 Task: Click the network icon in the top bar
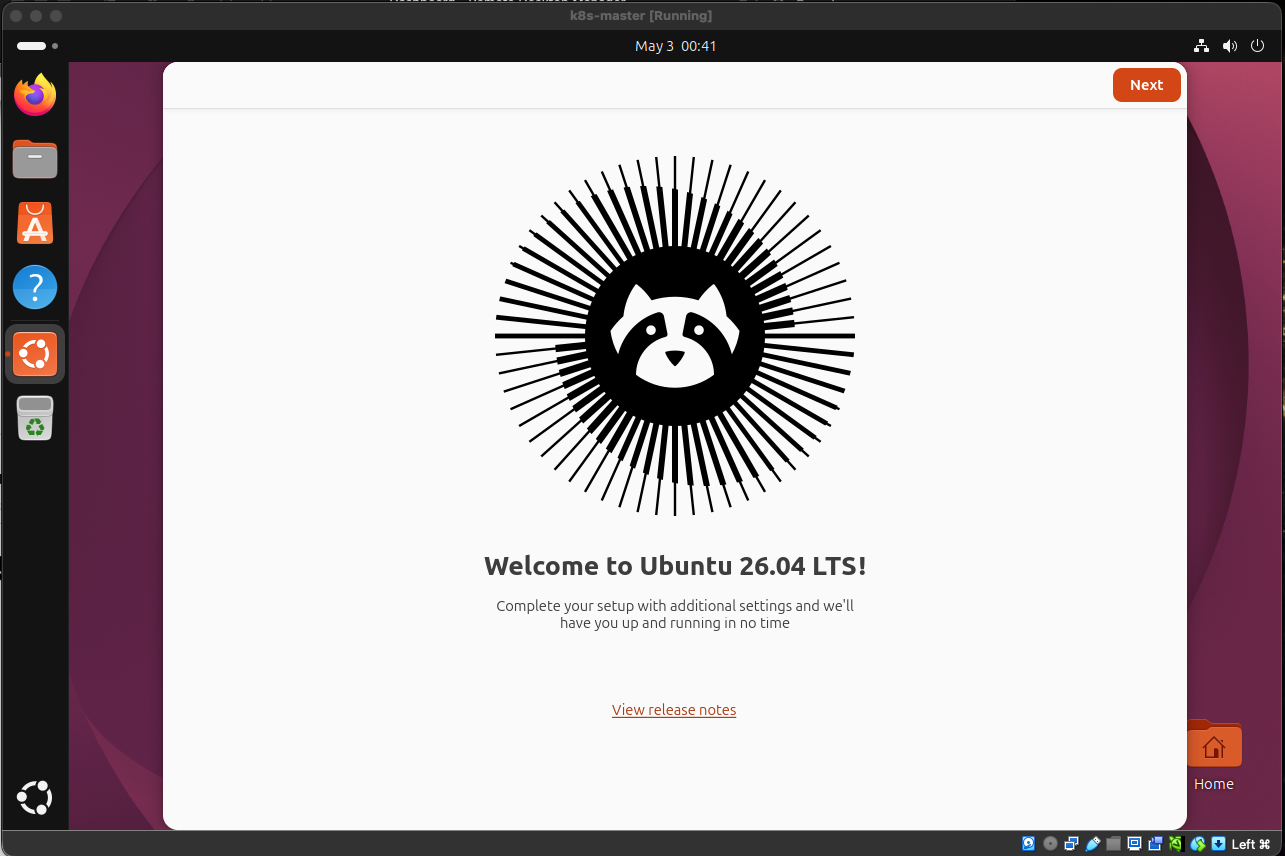(1202, 46)
